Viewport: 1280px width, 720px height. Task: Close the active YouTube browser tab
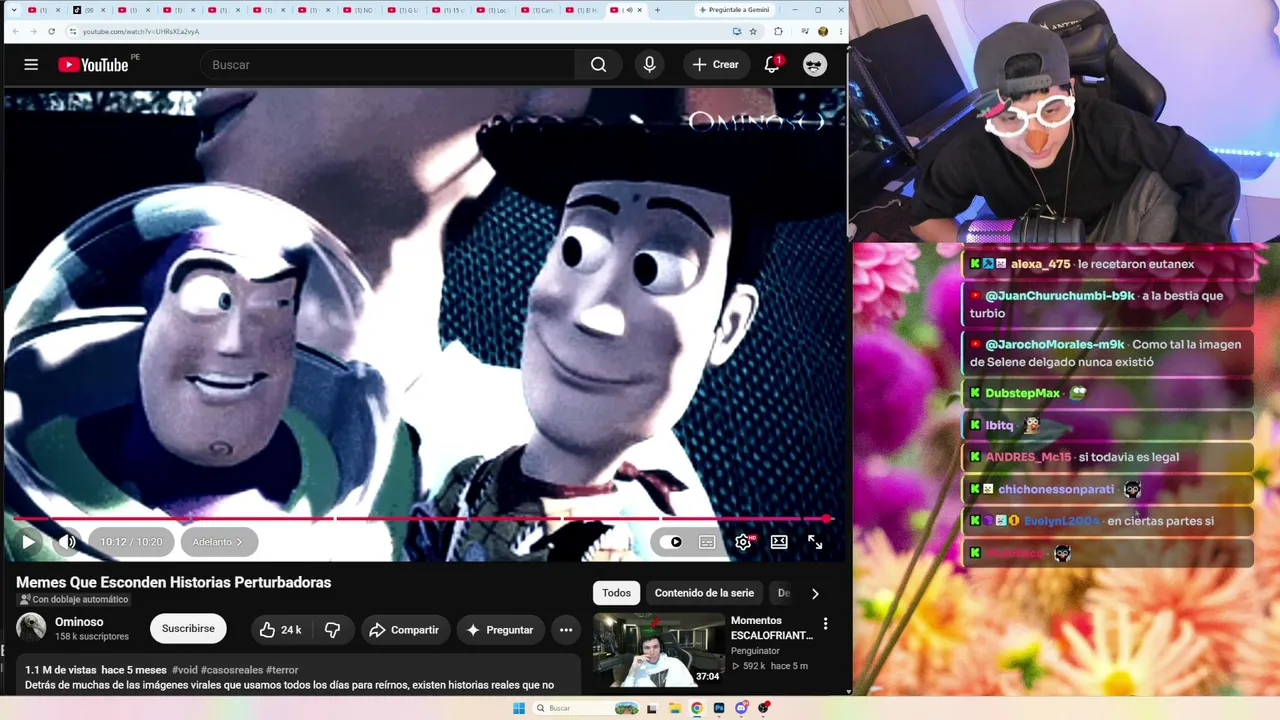pos(640,10)
